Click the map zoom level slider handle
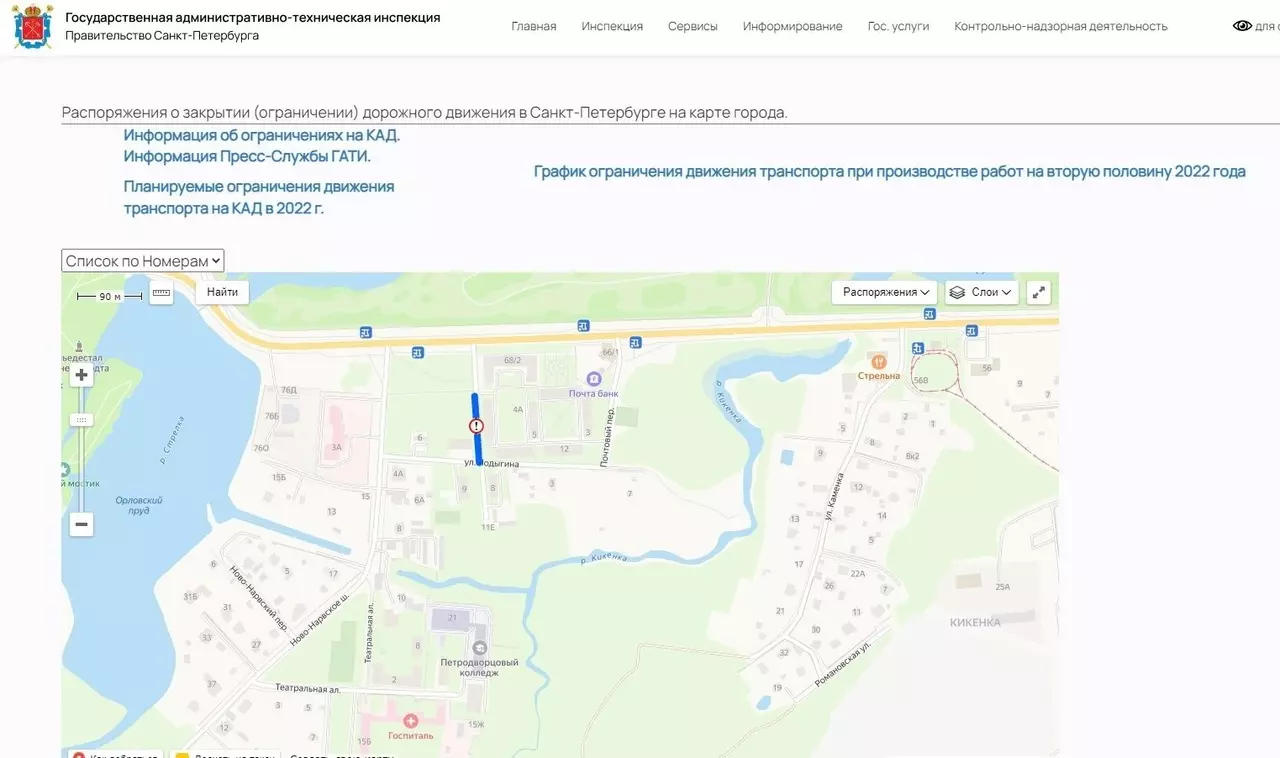The width and height of the screenshot is (1280, 758). click(x=82, y=420)
